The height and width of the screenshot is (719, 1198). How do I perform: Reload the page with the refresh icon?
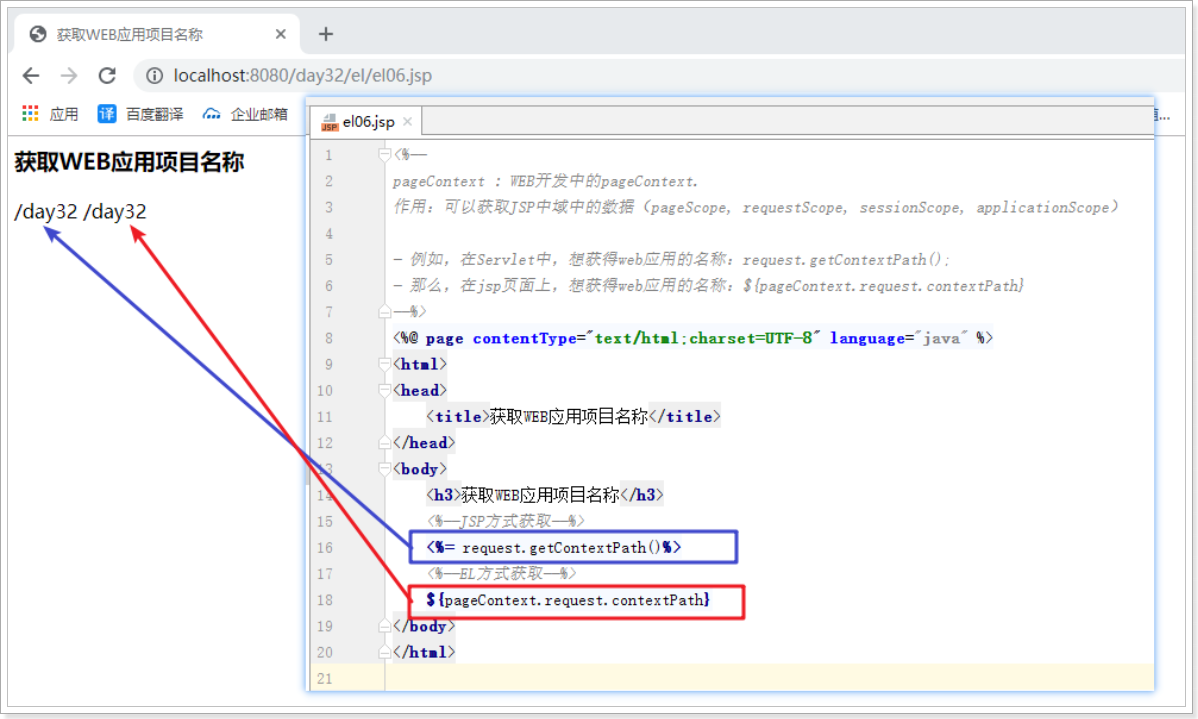tap(107, 76)
